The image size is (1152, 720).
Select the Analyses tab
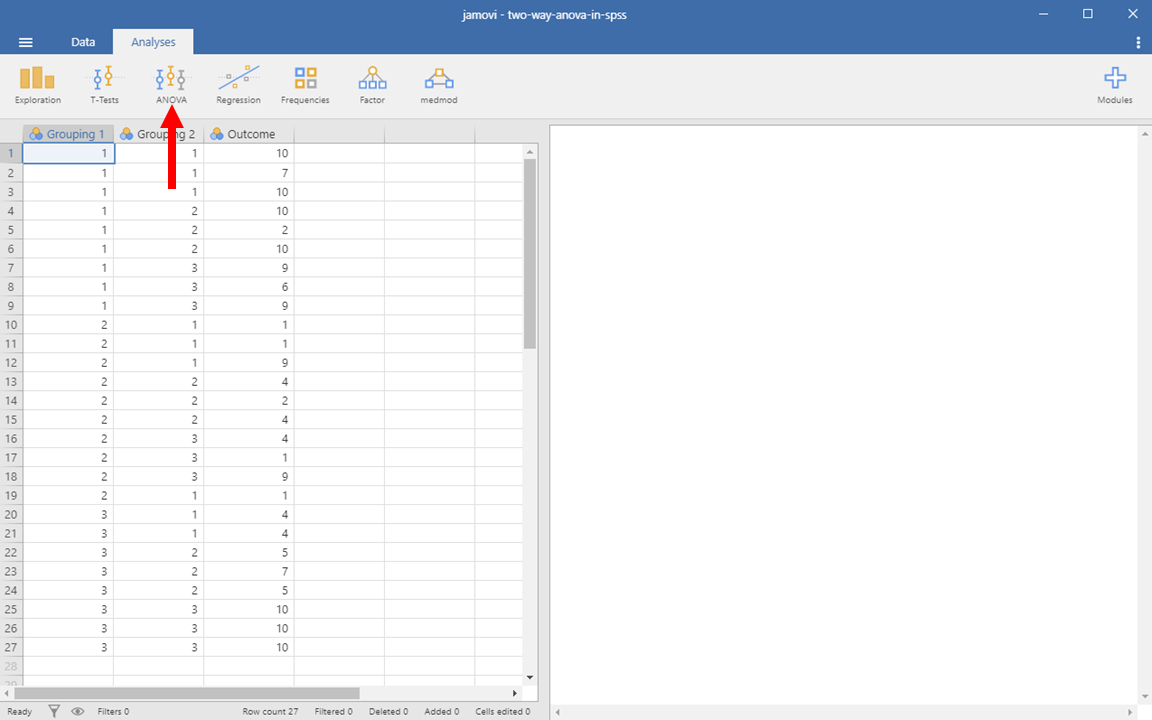pyautogui.click(x=153, y=42)
